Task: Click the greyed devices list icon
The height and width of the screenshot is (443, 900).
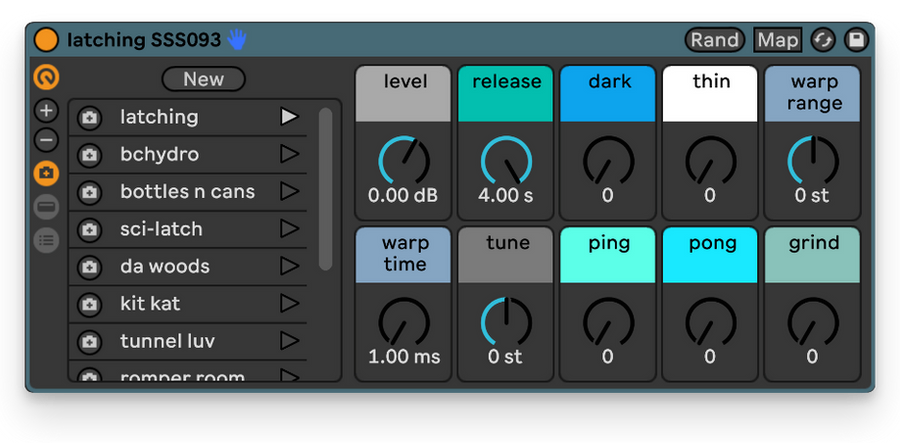Action: [x=46, y=240]
